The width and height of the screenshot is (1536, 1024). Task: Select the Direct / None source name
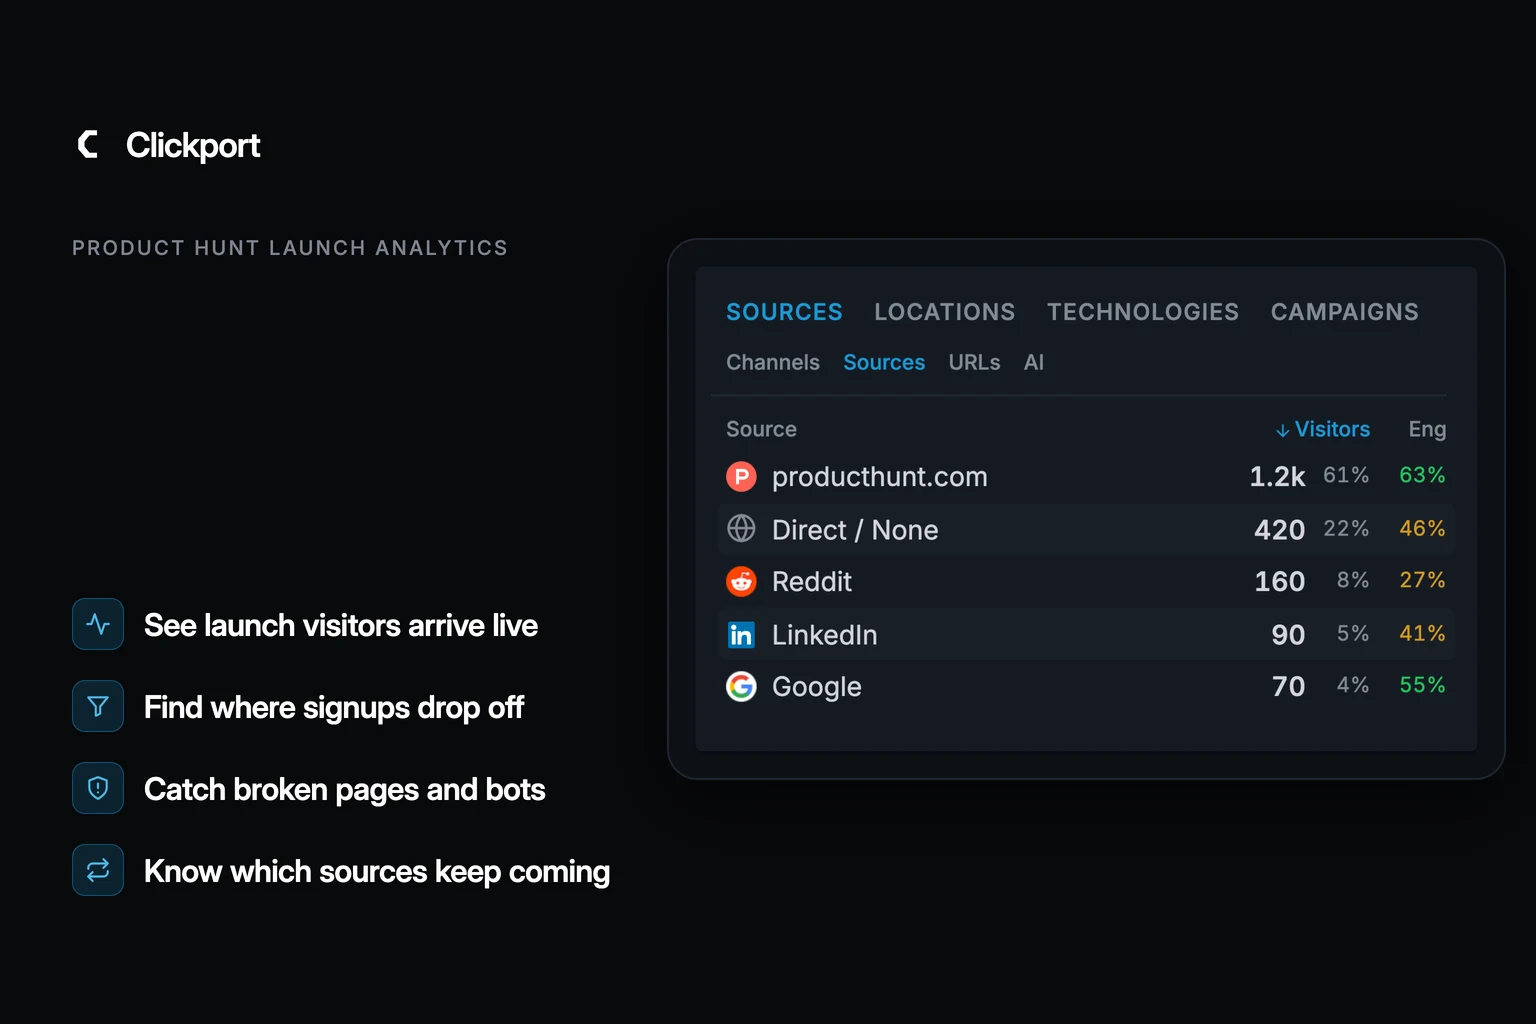pos(855,530)
